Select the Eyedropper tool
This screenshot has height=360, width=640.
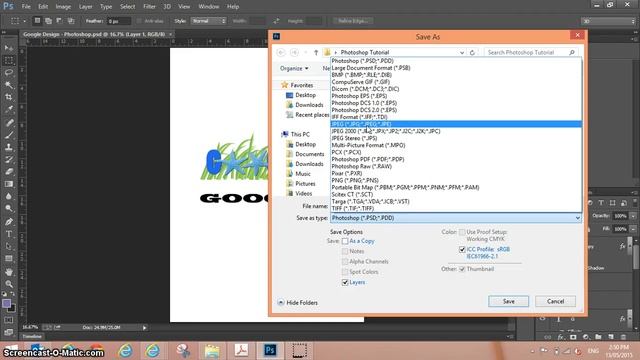(9, 109)
